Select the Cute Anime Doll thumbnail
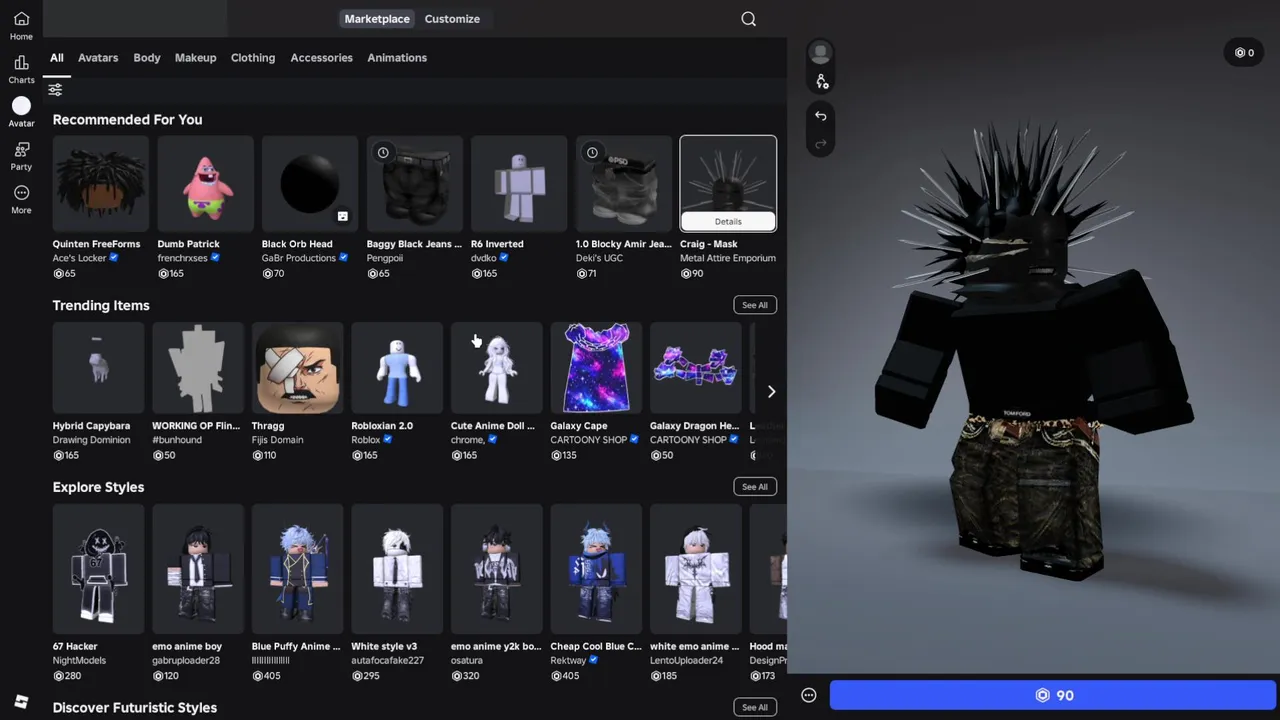The height and width of the screenshot is (720, 1280). 496,368
